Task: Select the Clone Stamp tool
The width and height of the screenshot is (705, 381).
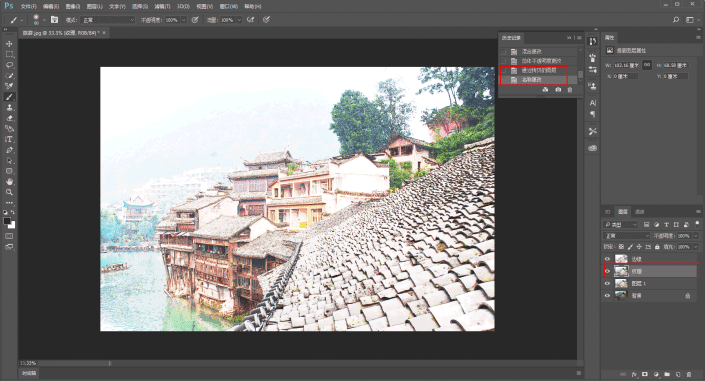Action: (x=9, y=108)
